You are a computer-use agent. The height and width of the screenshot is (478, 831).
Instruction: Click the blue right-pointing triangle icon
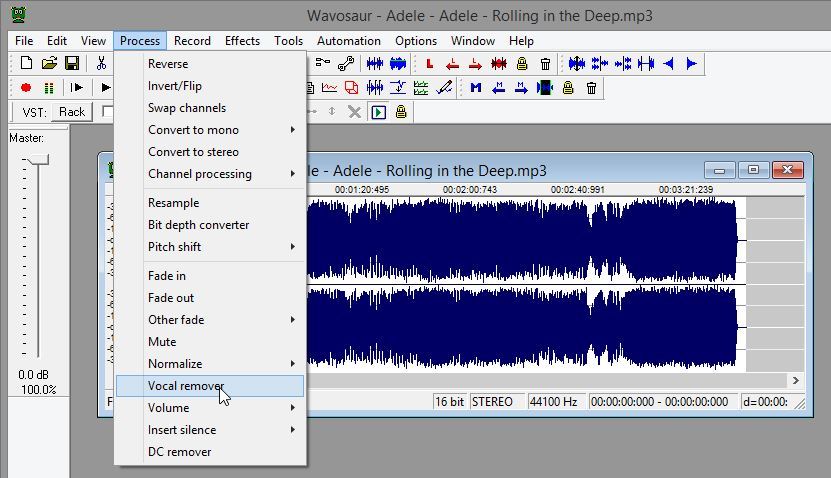tap(691, 64)
